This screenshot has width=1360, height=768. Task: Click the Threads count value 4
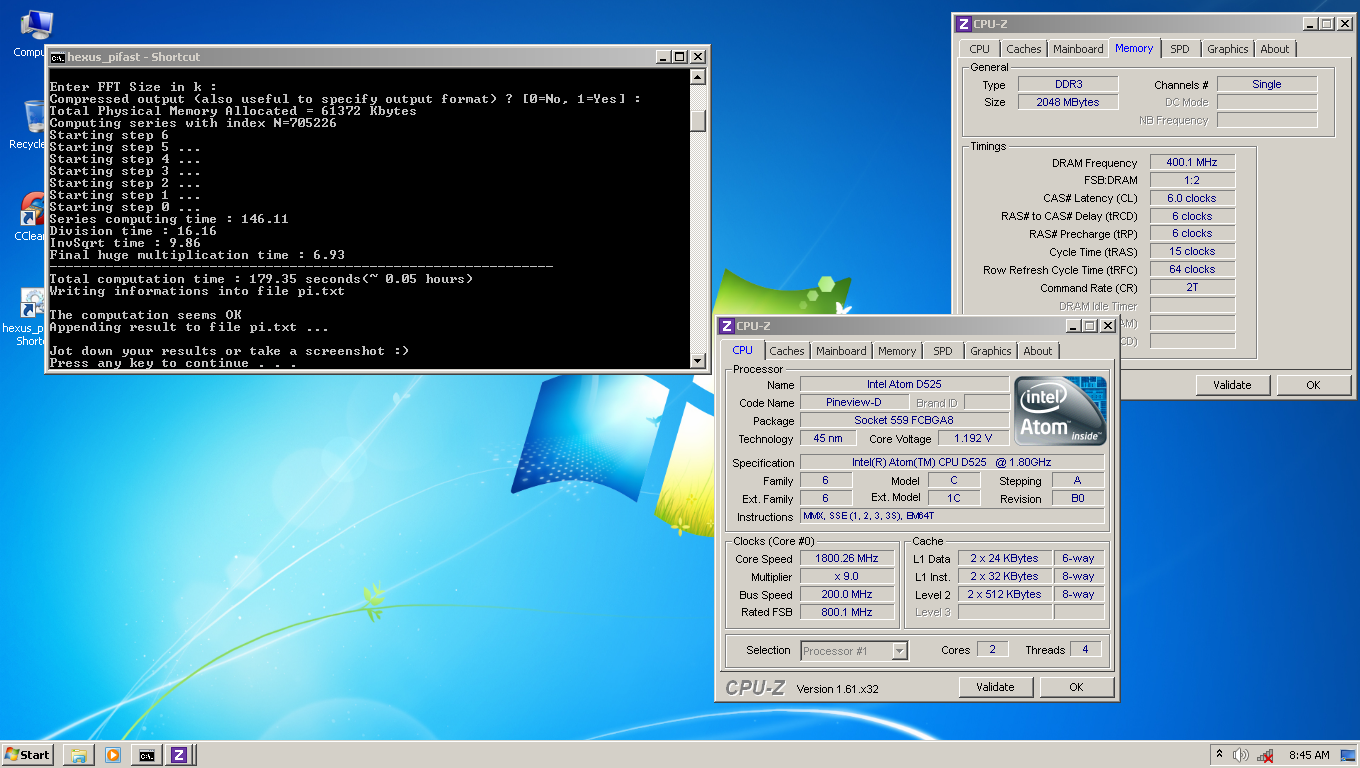(1084, 650)
